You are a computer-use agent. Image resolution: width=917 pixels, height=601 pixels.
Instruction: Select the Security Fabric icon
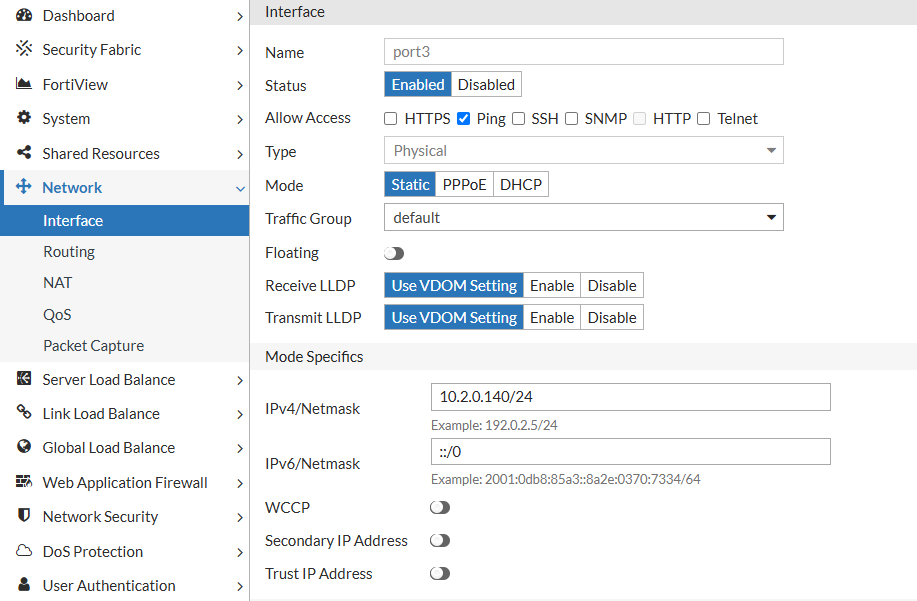[x=21, y=49]
